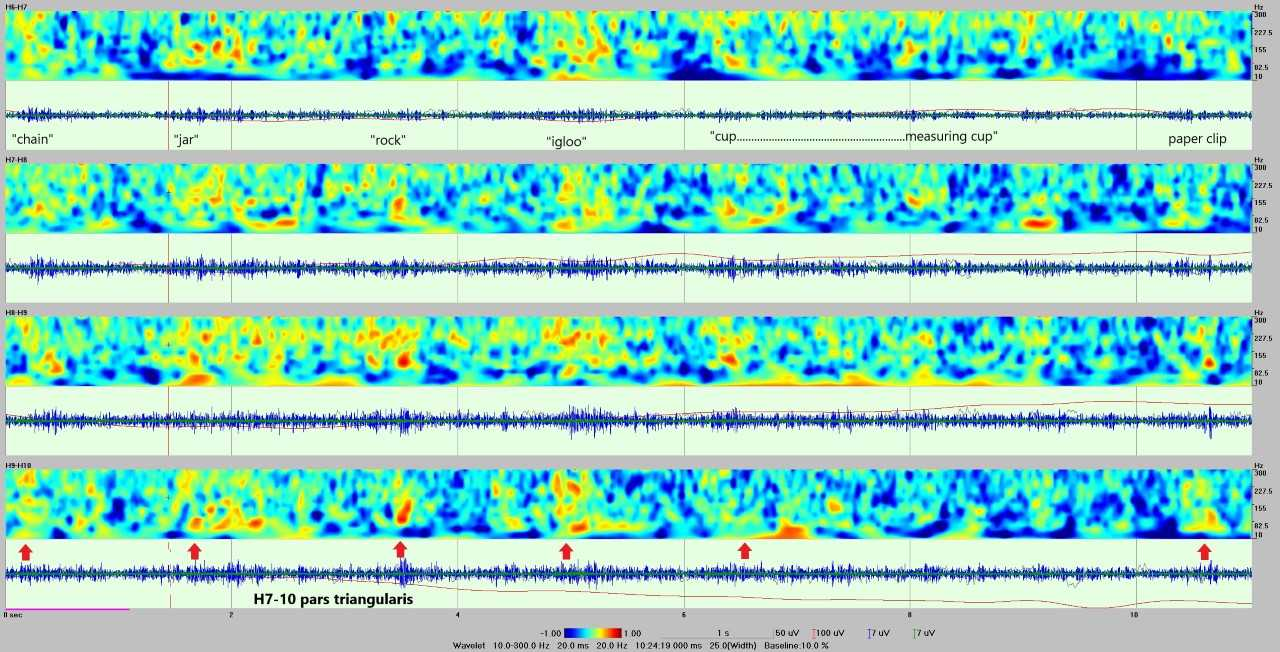Click the H6-H7 channel label
This screenshot has height=652, width=1280.
(x=16, y=7)
